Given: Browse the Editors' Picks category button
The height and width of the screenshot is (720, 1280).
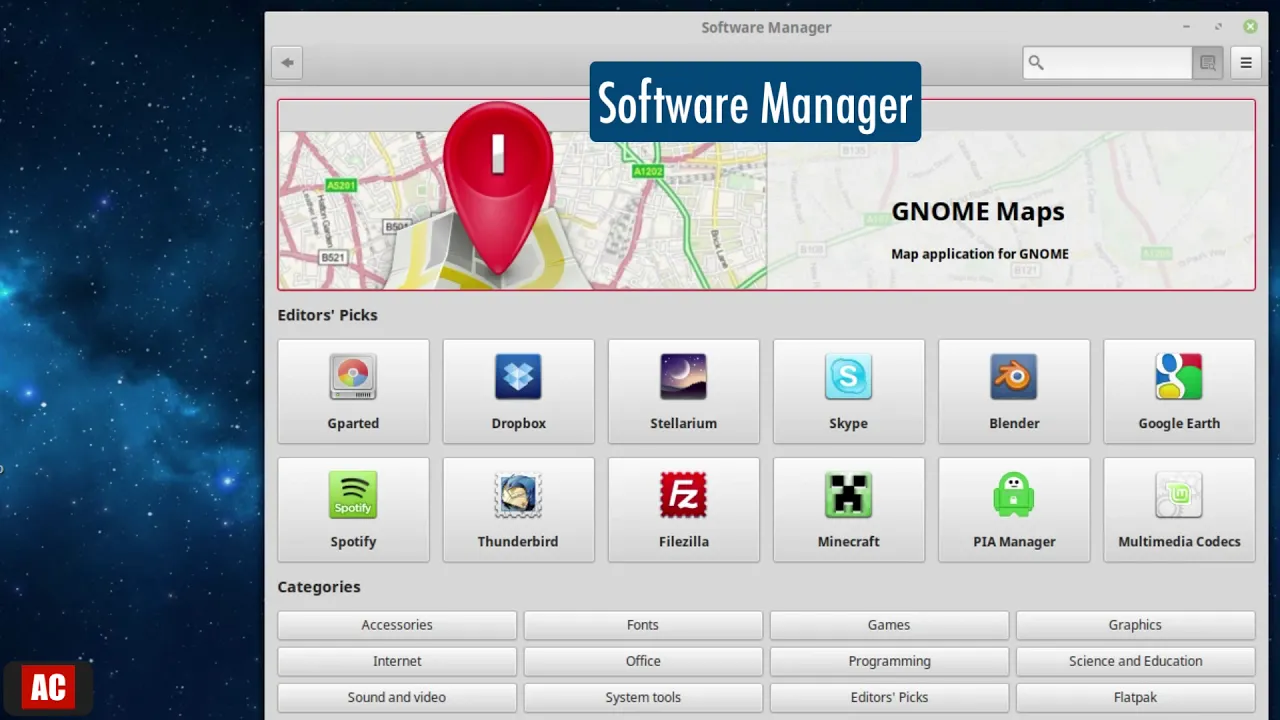Looking at the screenshot, I should (x=889, y=697).
